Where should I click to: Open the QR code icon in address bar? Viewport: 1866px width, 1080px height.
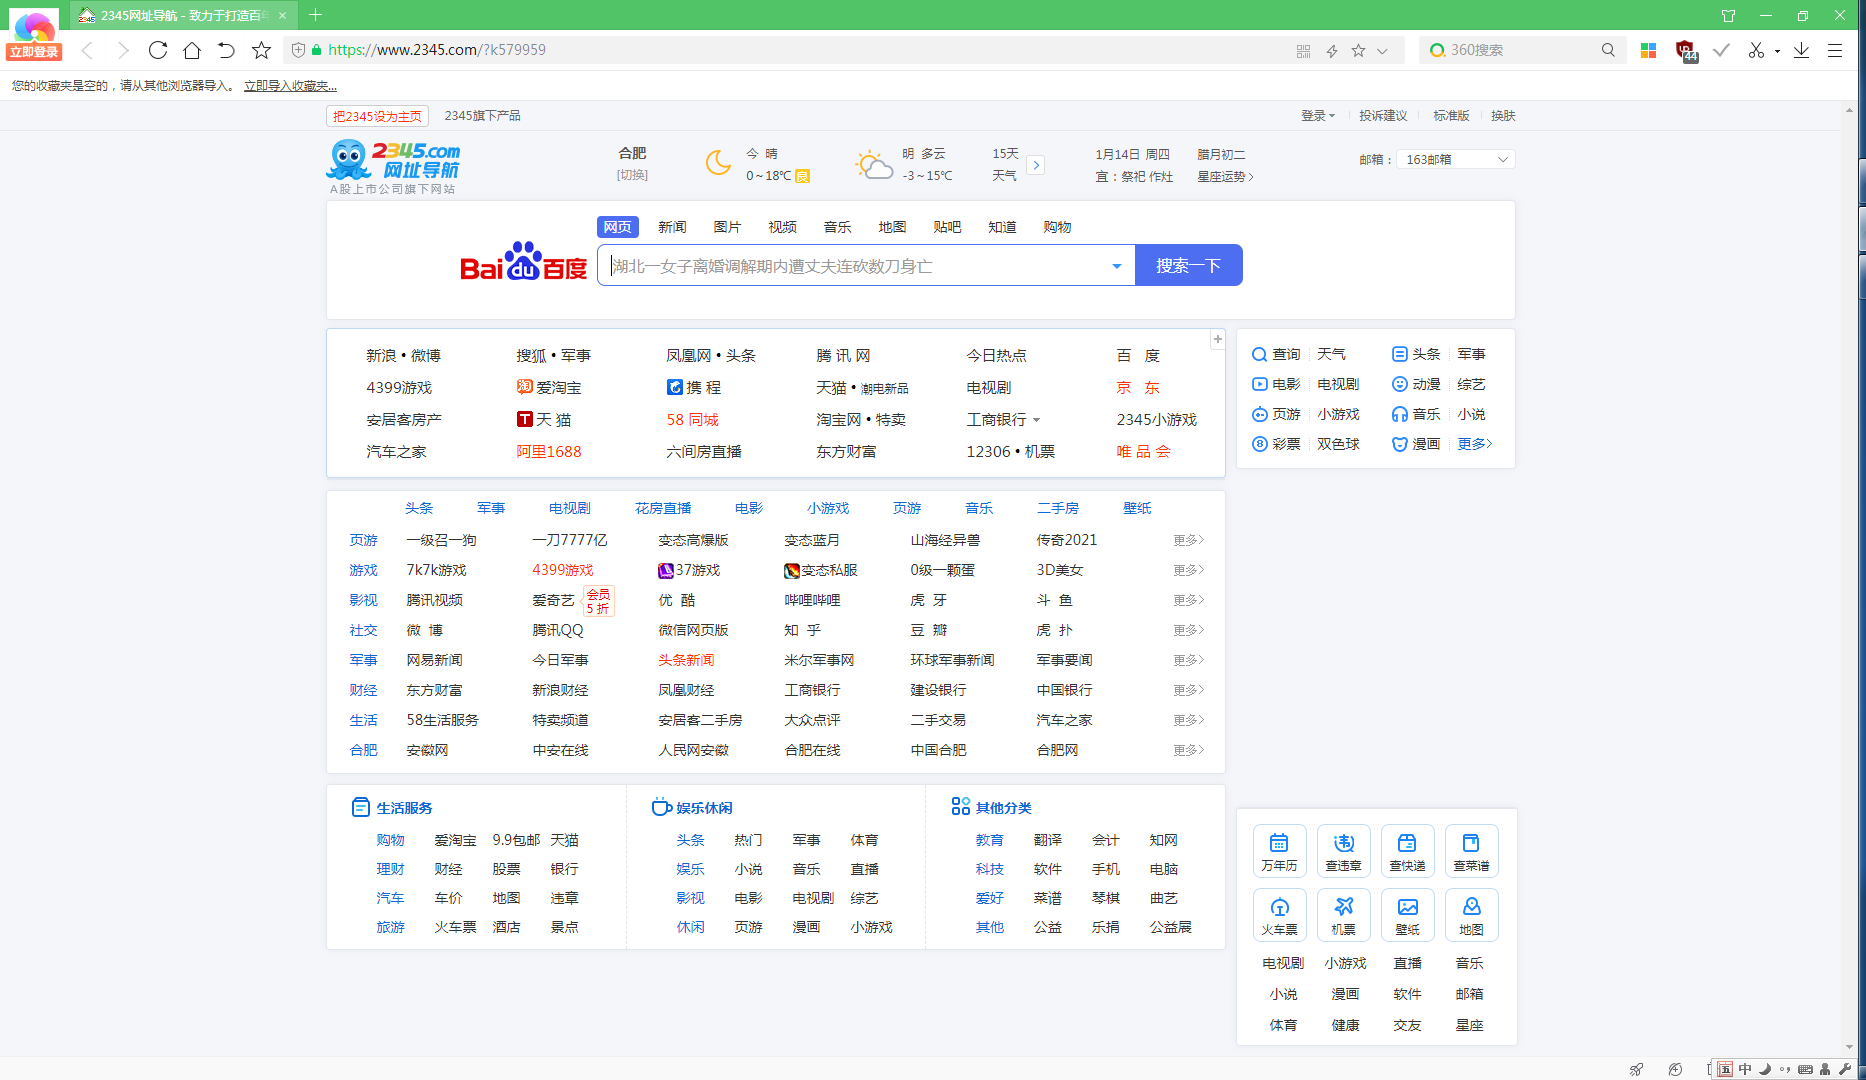[1303, 51]
